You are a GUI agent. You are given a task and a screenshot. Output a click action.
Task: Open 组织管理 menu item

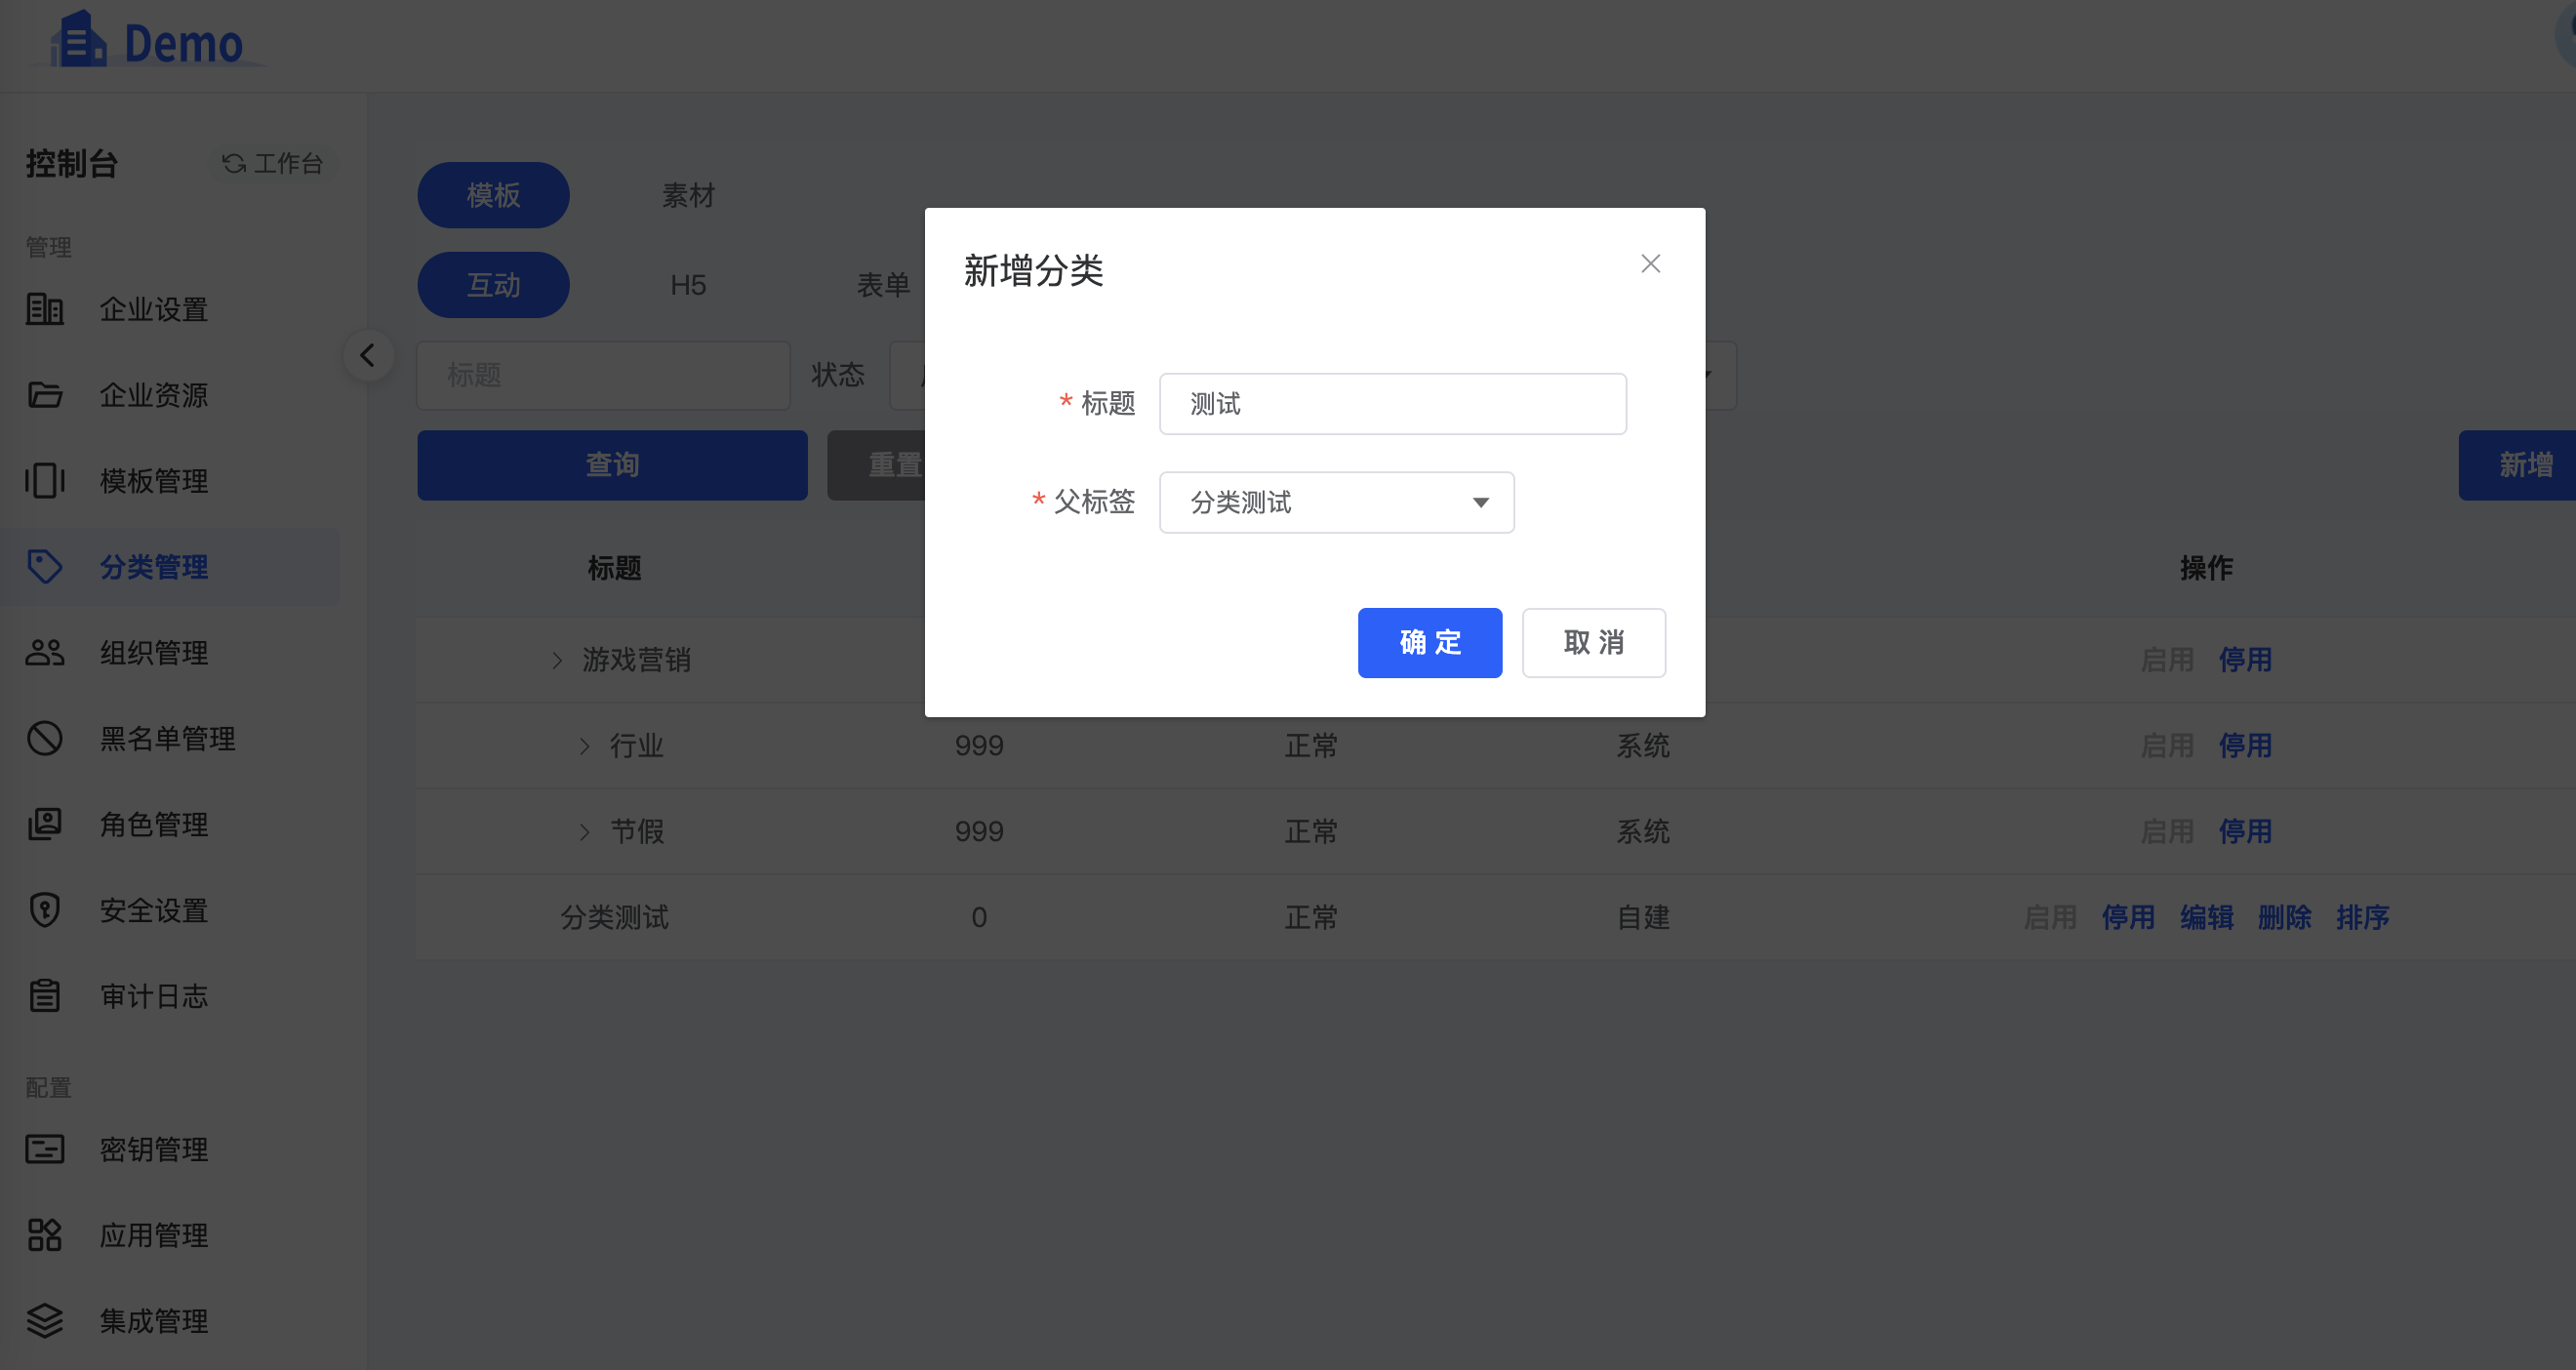point(154,652)
